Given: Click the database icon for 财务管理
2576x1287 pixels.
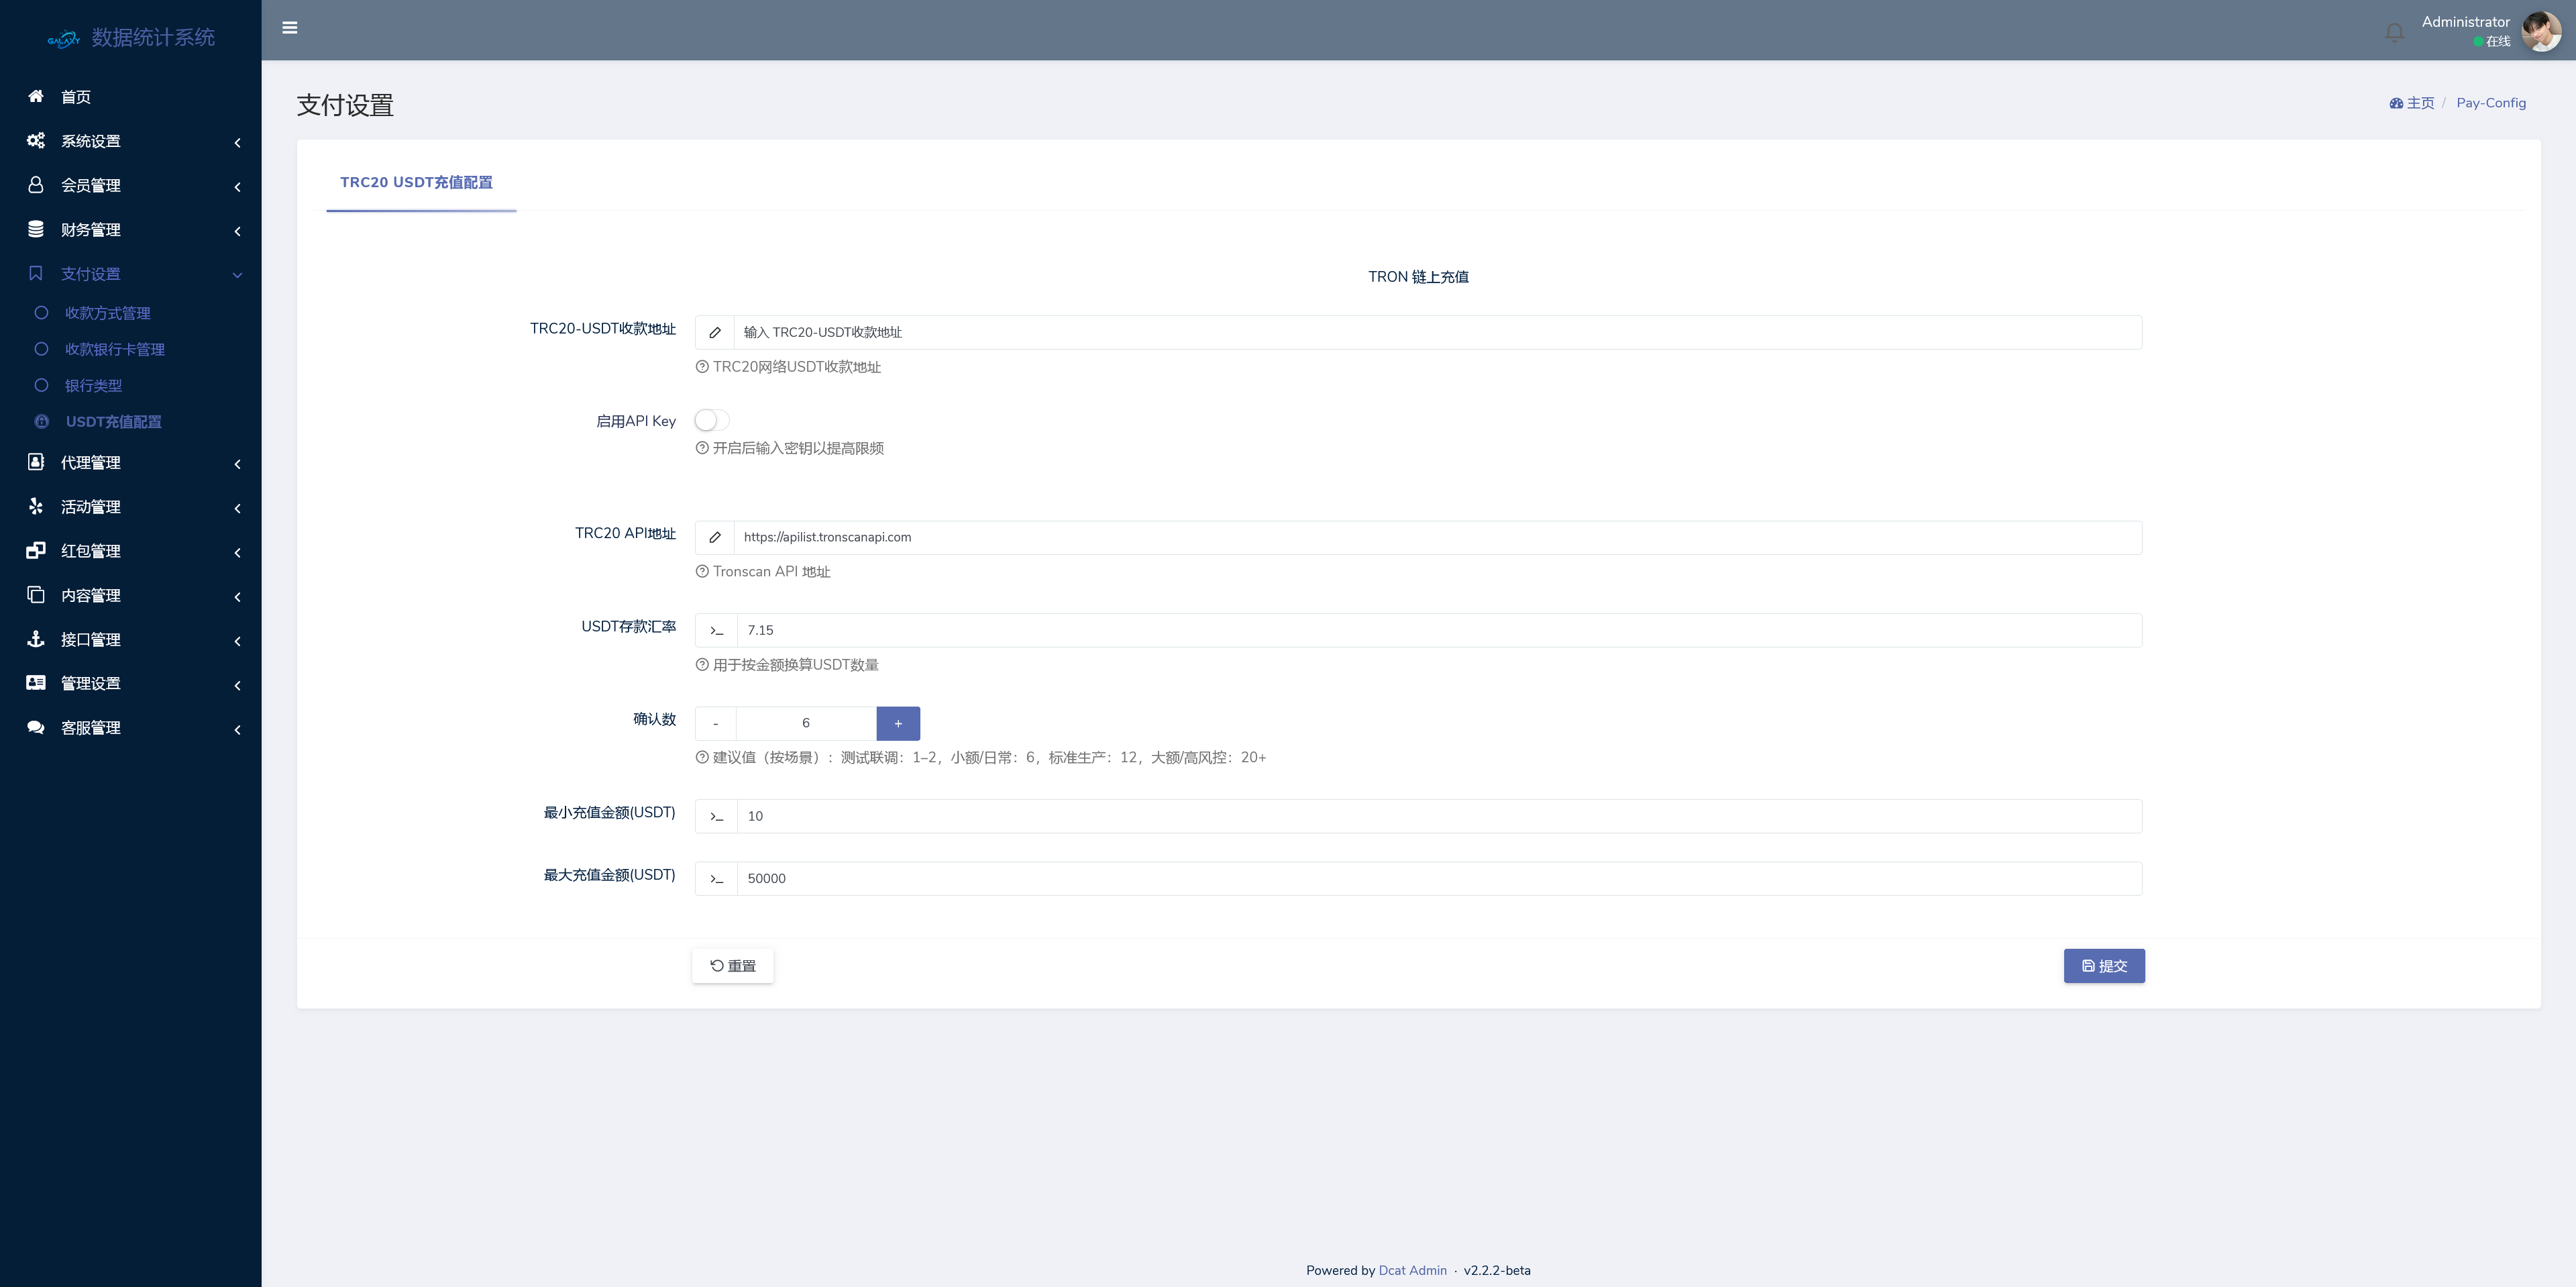Looking at the screenshot, I should point(36,229).
